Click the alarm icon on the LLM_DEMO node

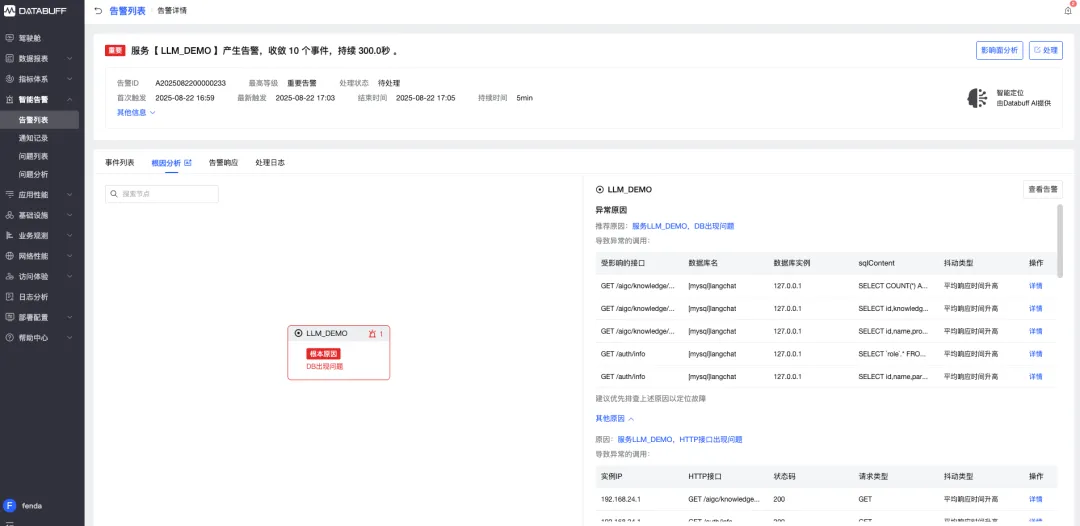[x=372, y=333]
